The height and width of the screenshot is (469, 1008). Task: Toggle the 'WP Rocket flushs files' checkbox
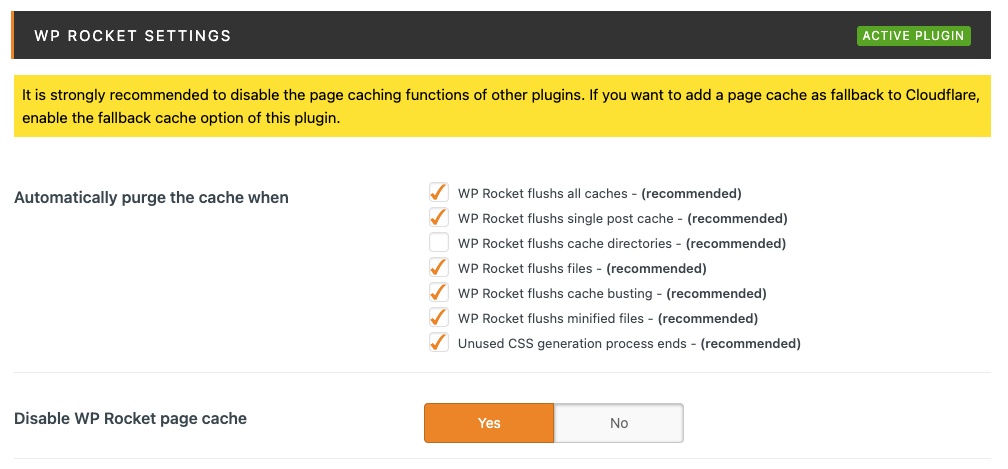pos(439,268)
